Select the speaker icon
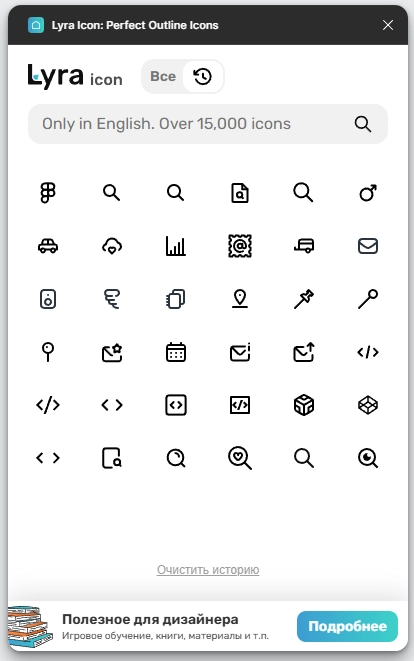Image resolution: width=414 pixels, height=661 pixels. [48, 299]
